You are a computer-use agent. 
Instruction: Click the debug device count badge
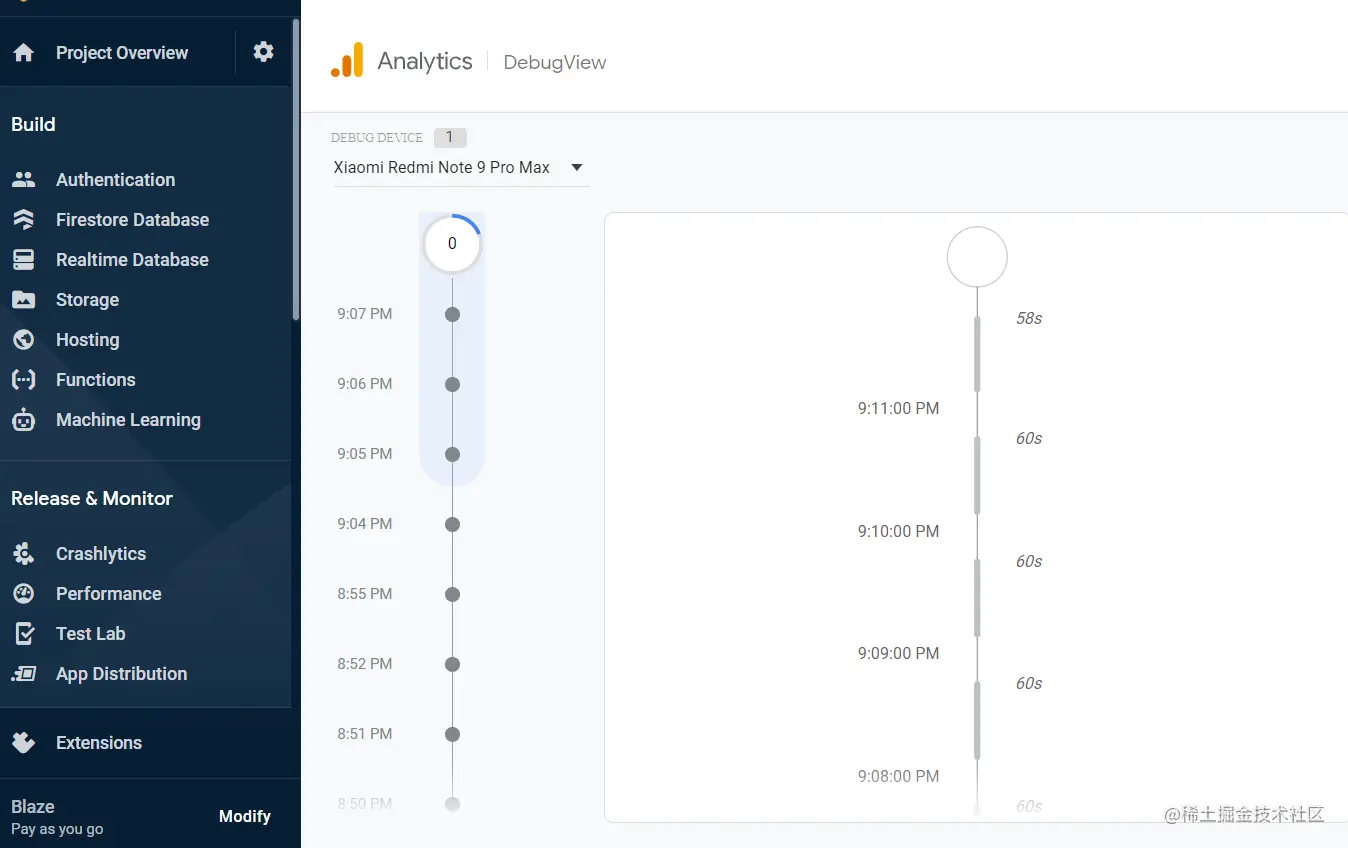(x=450, y=137)
